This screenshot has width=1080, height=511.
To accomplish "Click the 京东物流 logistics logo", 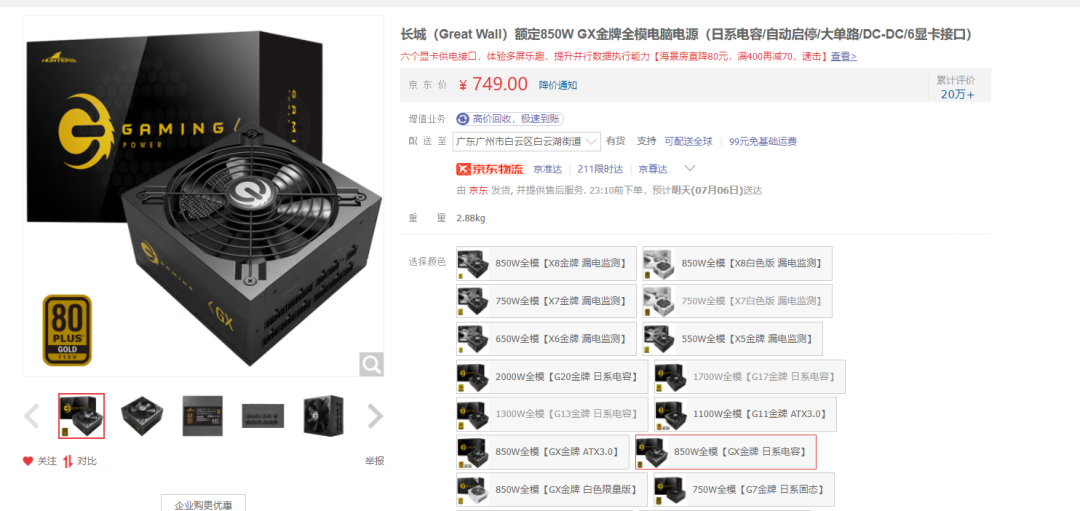I will [x=490, y=169].
